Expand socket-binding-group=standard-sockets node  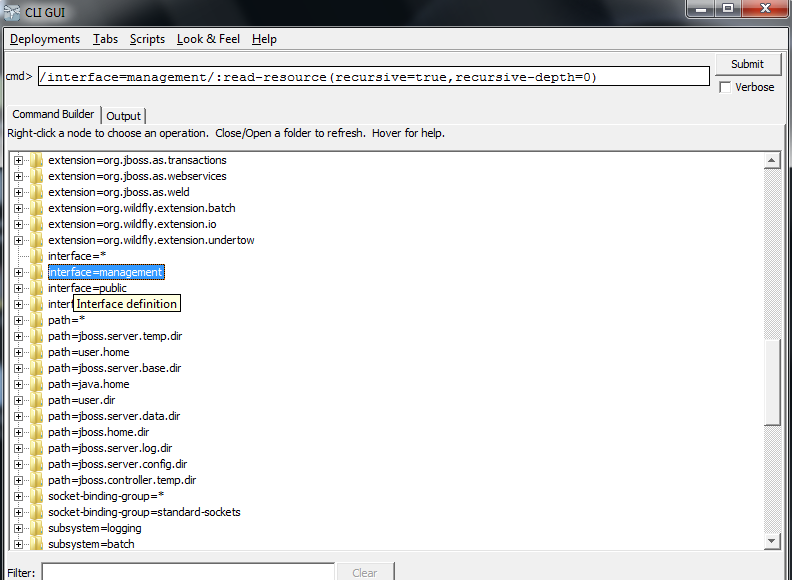[18, 512]
